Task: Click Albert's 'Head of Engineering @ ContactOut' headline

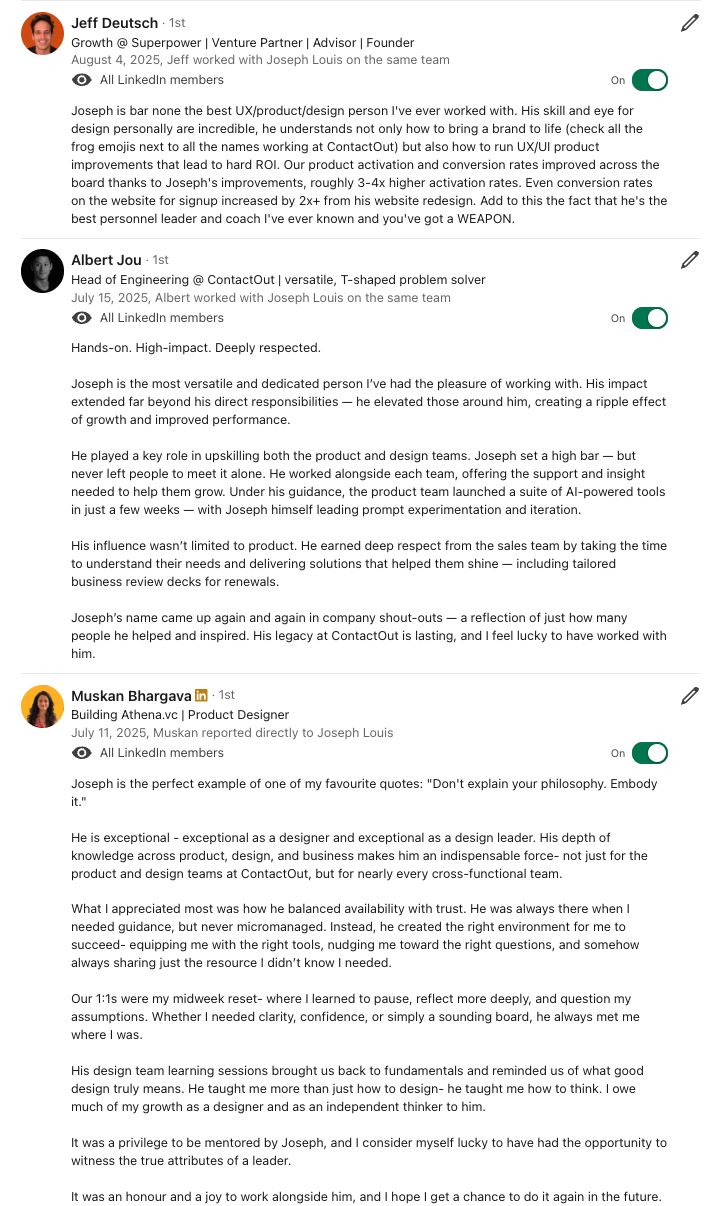Action: click(x=278, y=280)
